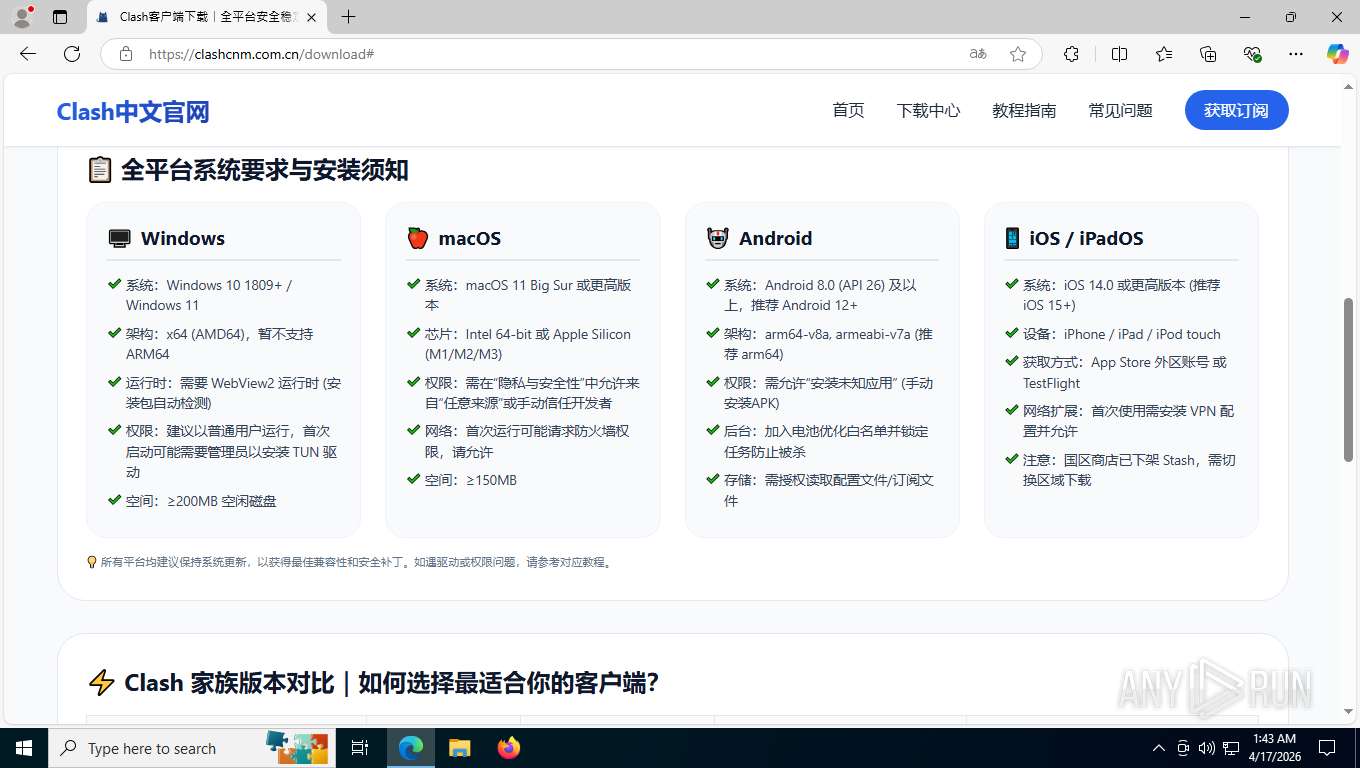1360x768 pixels.
Task: Click text 获取方式：App Store 外区账号 或 TestFlight
Action: pos(1125,372)
